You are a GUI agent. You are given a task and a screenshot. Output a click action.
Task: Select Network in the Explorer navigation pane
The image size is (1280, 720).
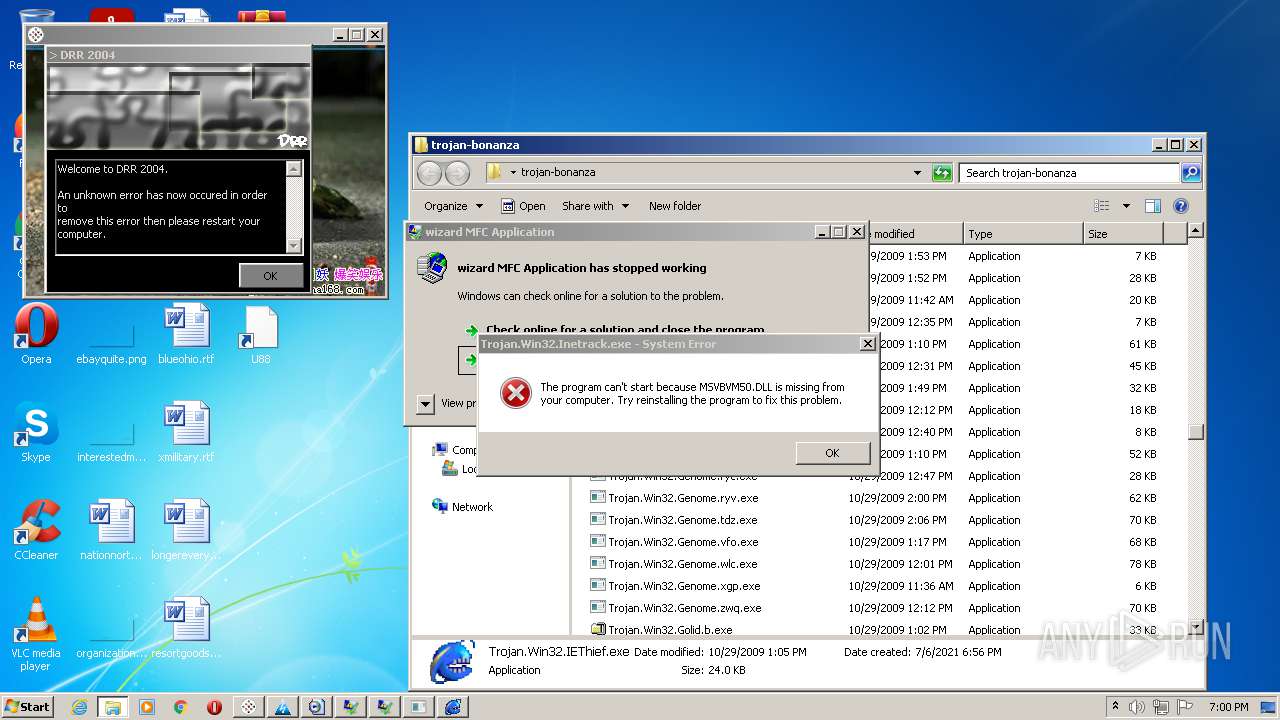463,507
